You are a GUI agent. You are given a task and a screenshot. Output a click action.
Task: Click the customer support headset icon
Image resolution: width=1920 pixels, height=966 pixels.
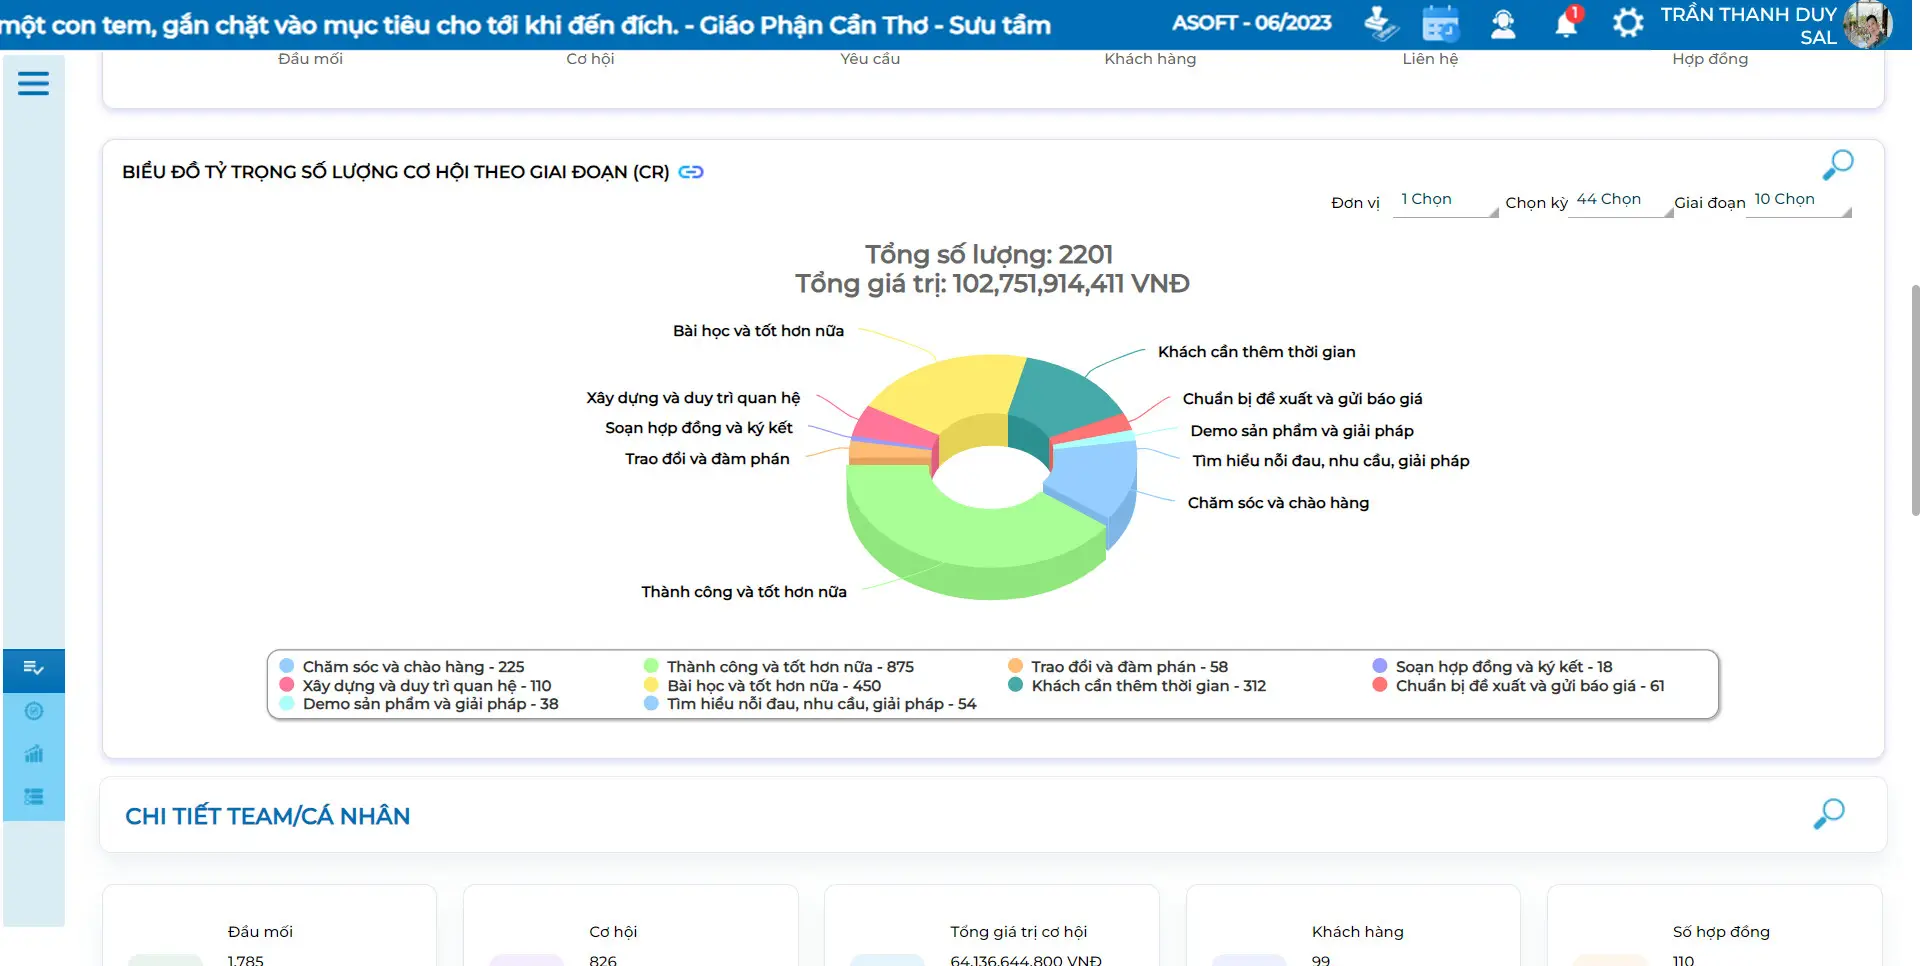(1503, 24)
